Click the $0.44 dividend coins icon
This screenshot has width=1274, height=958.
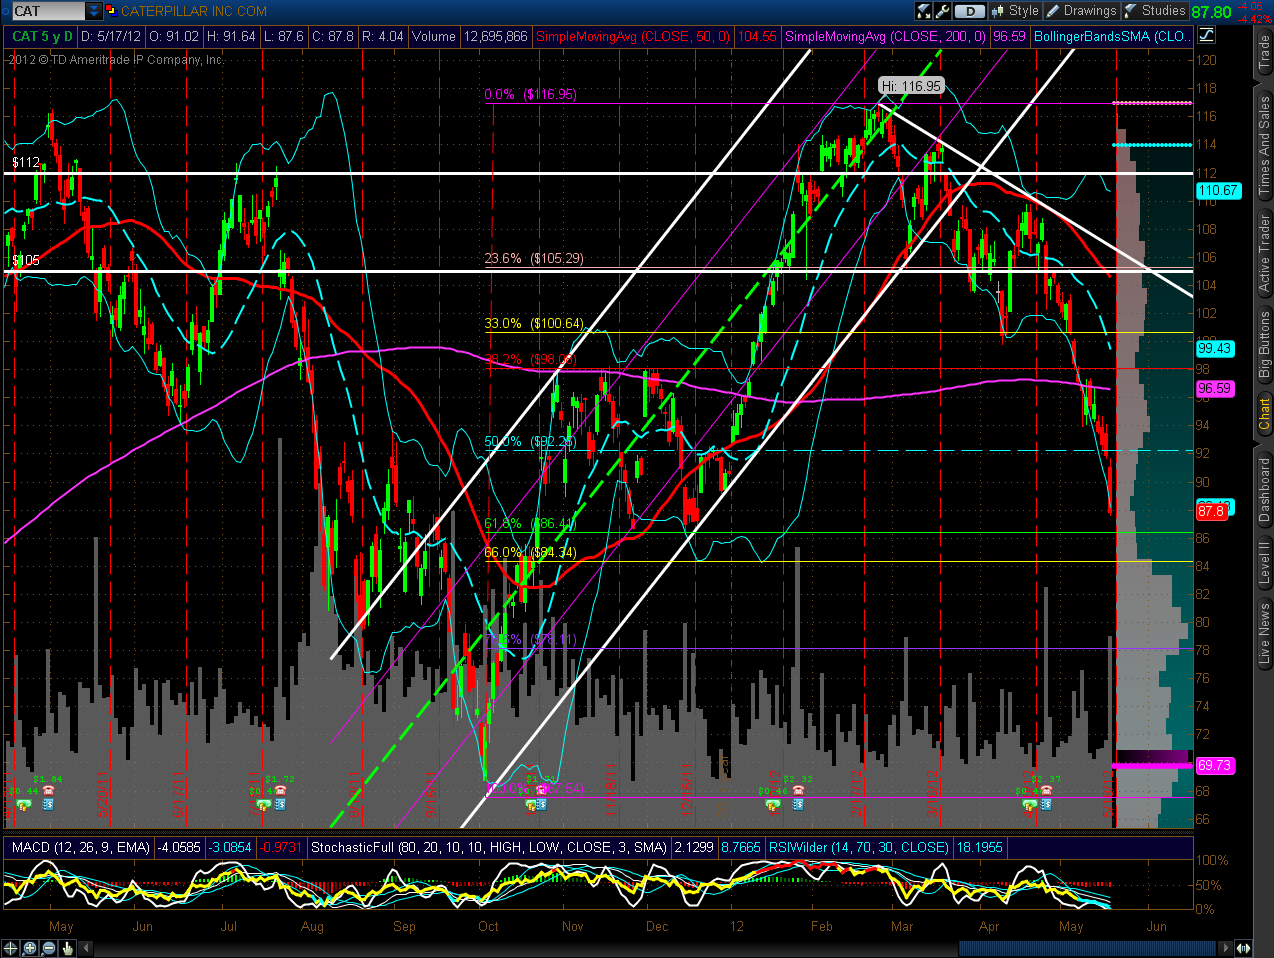tap(24, 804)
